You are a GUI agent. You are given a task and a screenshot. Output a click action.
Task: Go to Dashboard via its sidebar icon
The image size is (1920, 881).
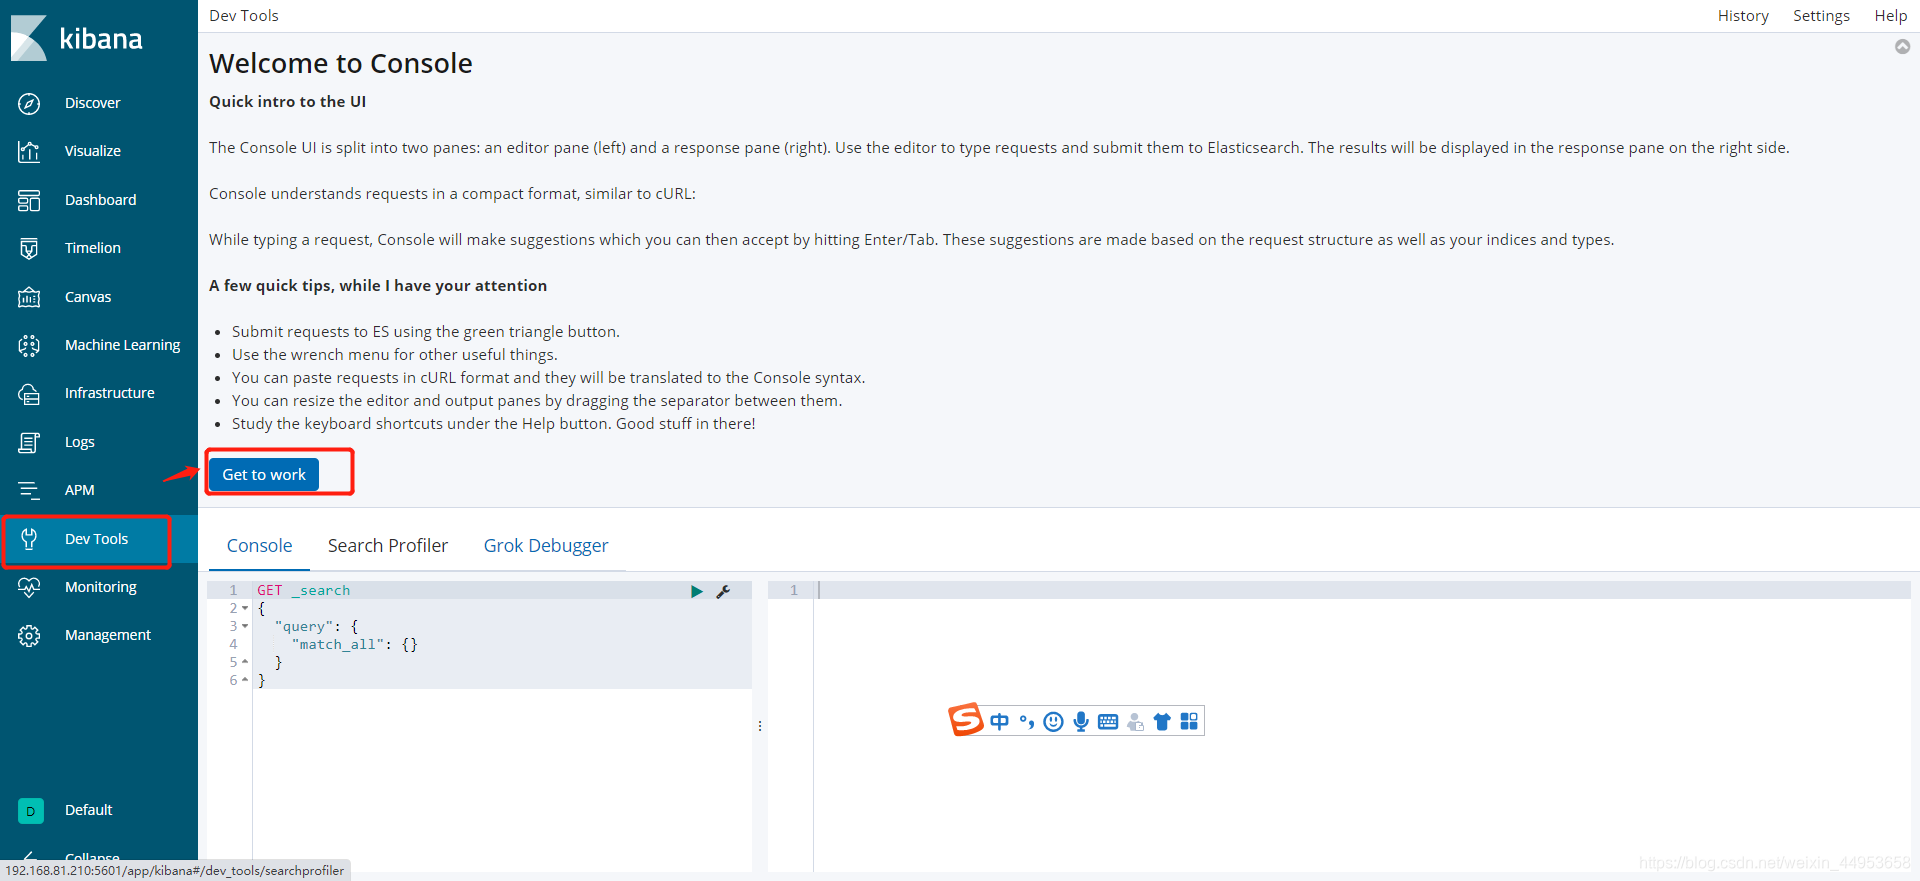[29, 200]
